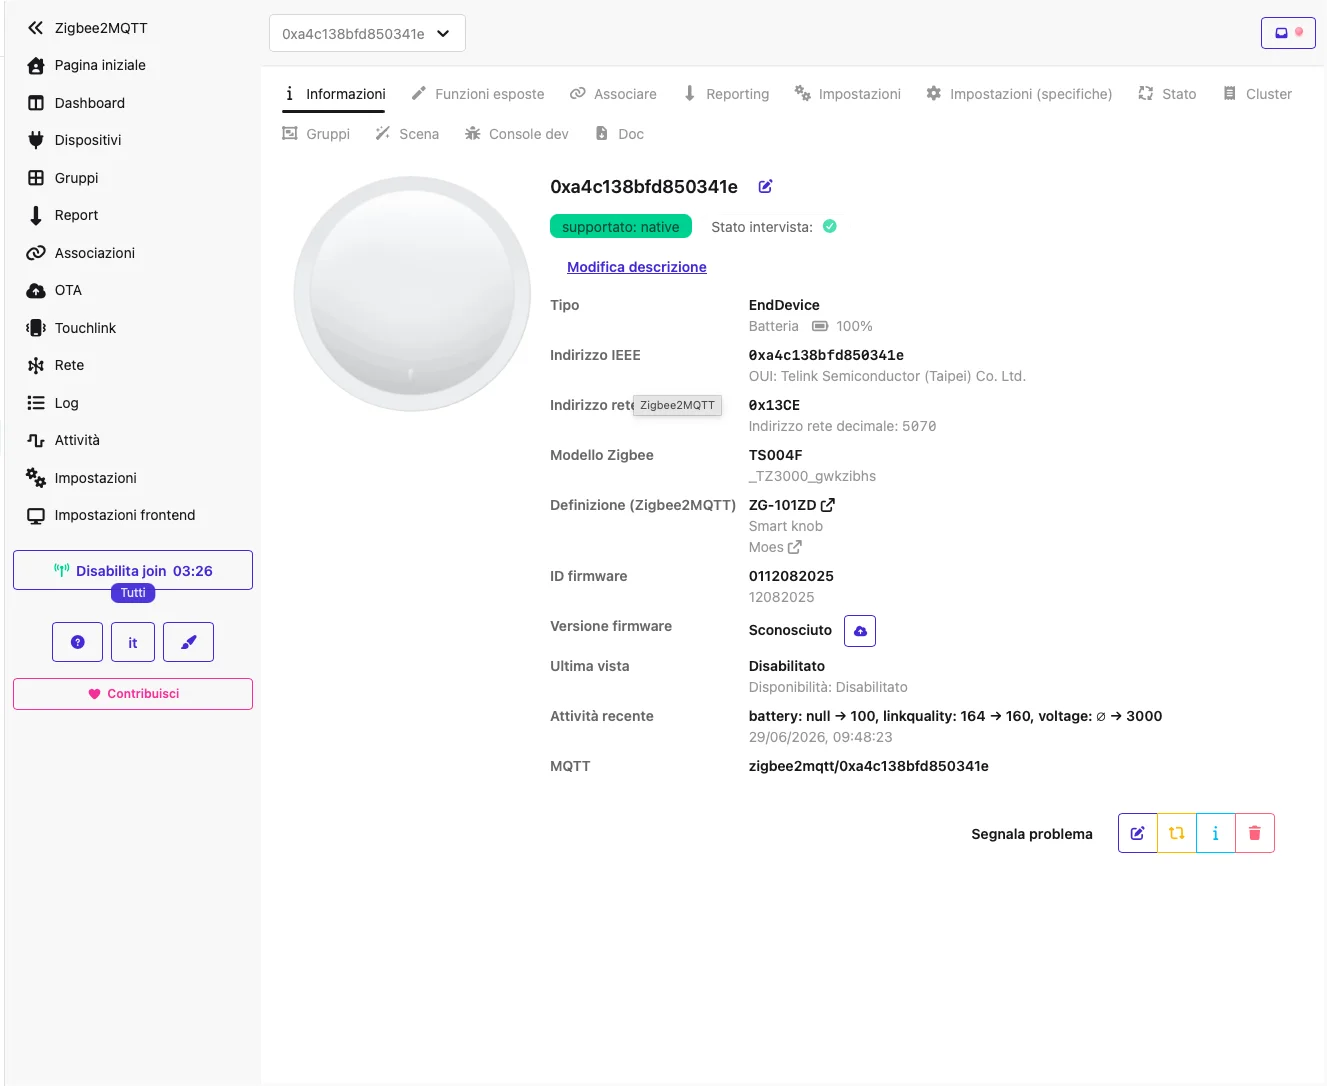Switch to the Funzioni esposte tab
The width and height of the screenshot is (1327, 1086).
pyautogui.click(x=478, y=94)
